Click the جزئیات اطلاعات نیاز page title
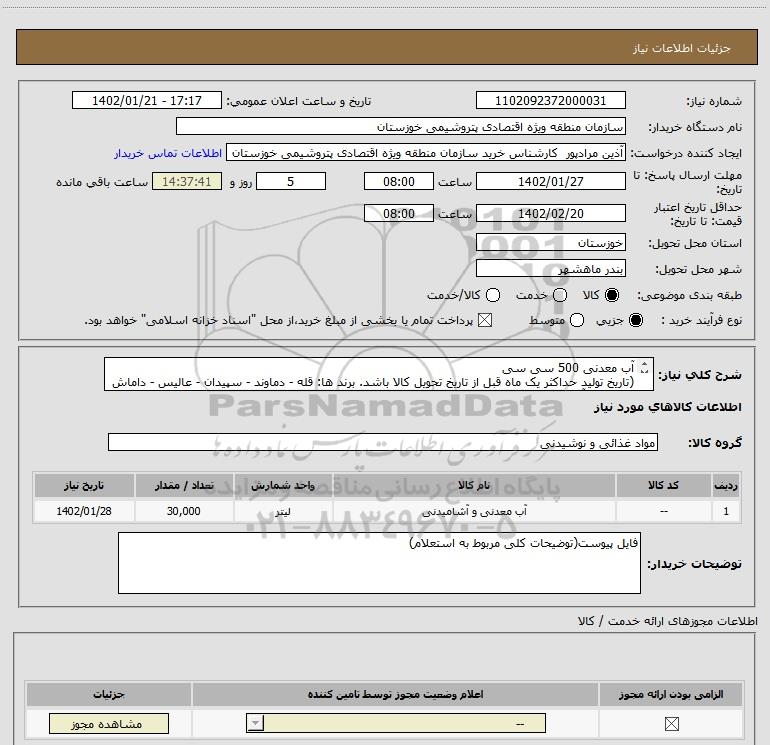The image size is (770, 745). pyautogui.click(x=682, y=48)
